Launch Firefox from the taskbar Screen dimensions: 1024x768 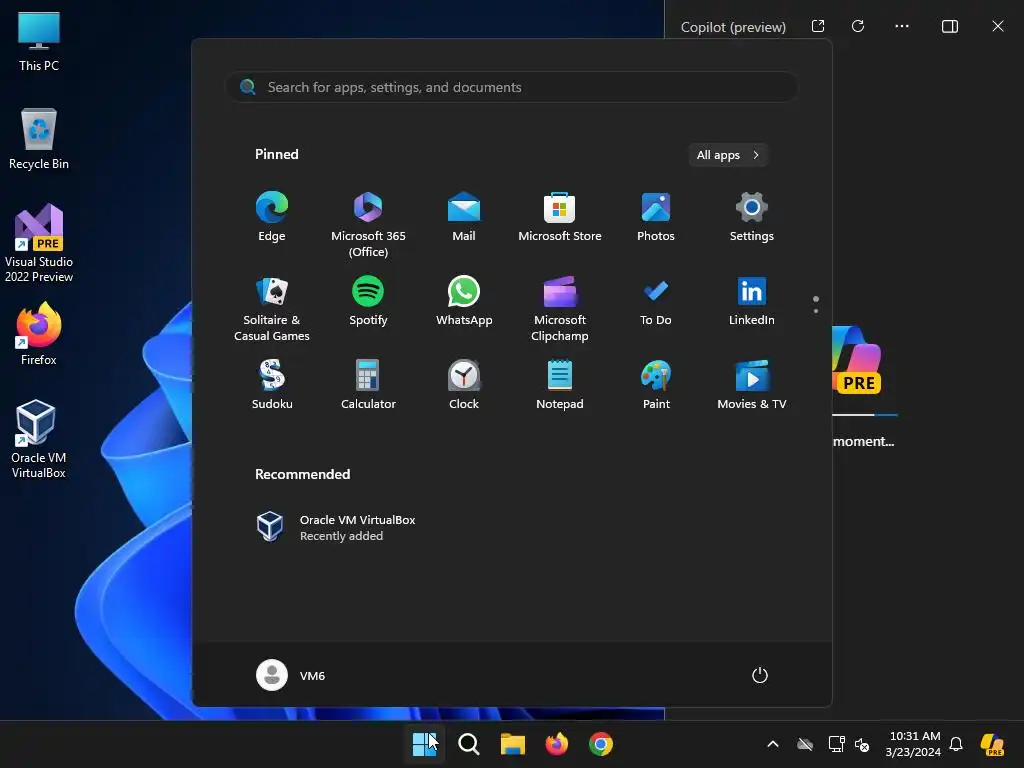pyautogui.click(x=556, y=744)
